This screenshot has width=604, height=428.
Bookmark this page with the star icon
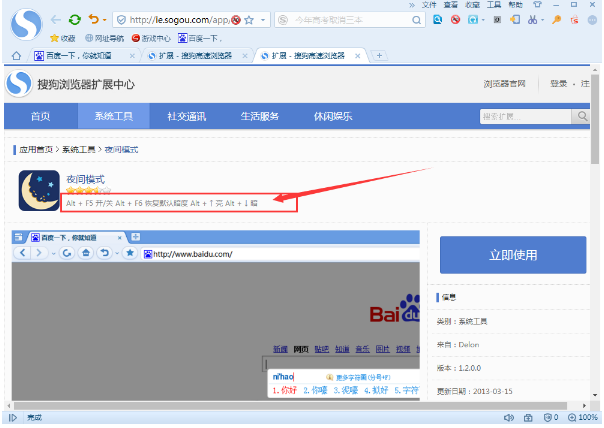(249, 20)
